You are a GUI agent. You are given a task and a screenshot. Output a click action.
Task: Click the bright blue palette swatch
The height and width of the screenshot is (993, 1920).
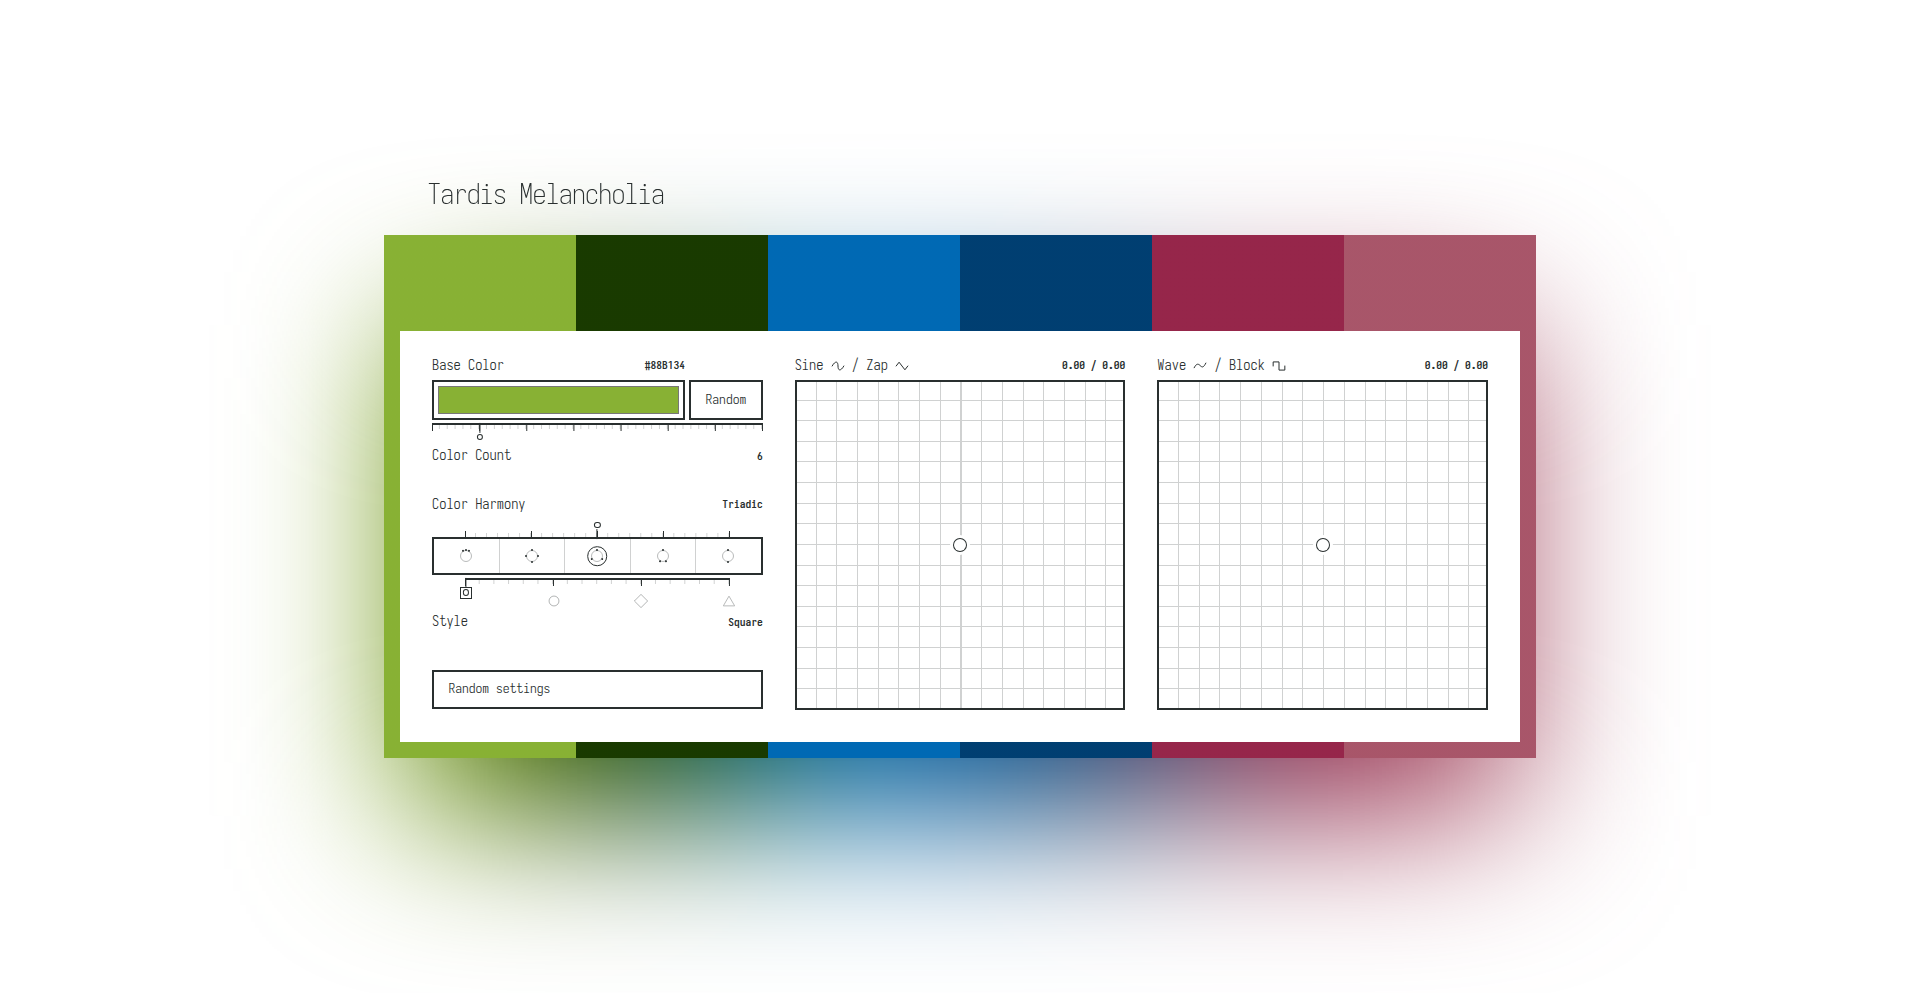pos(864,283)
